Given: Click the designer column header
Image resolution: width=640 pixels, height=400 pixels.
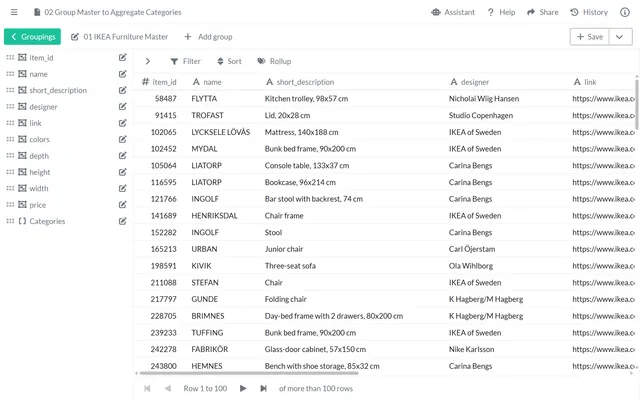Looking at the screenshot, I should [475, 82].
